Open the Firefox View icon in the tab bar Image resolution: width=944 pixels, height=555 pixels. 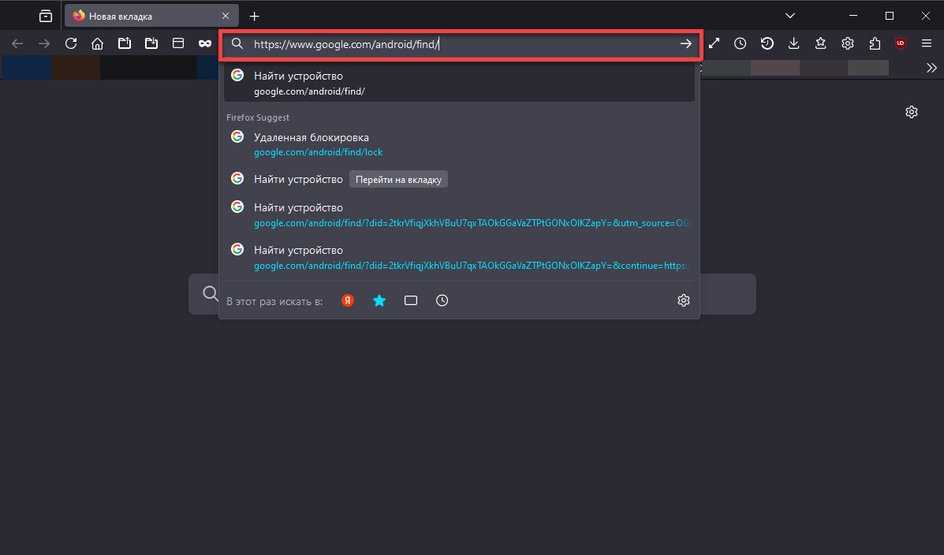click(46, 16)
